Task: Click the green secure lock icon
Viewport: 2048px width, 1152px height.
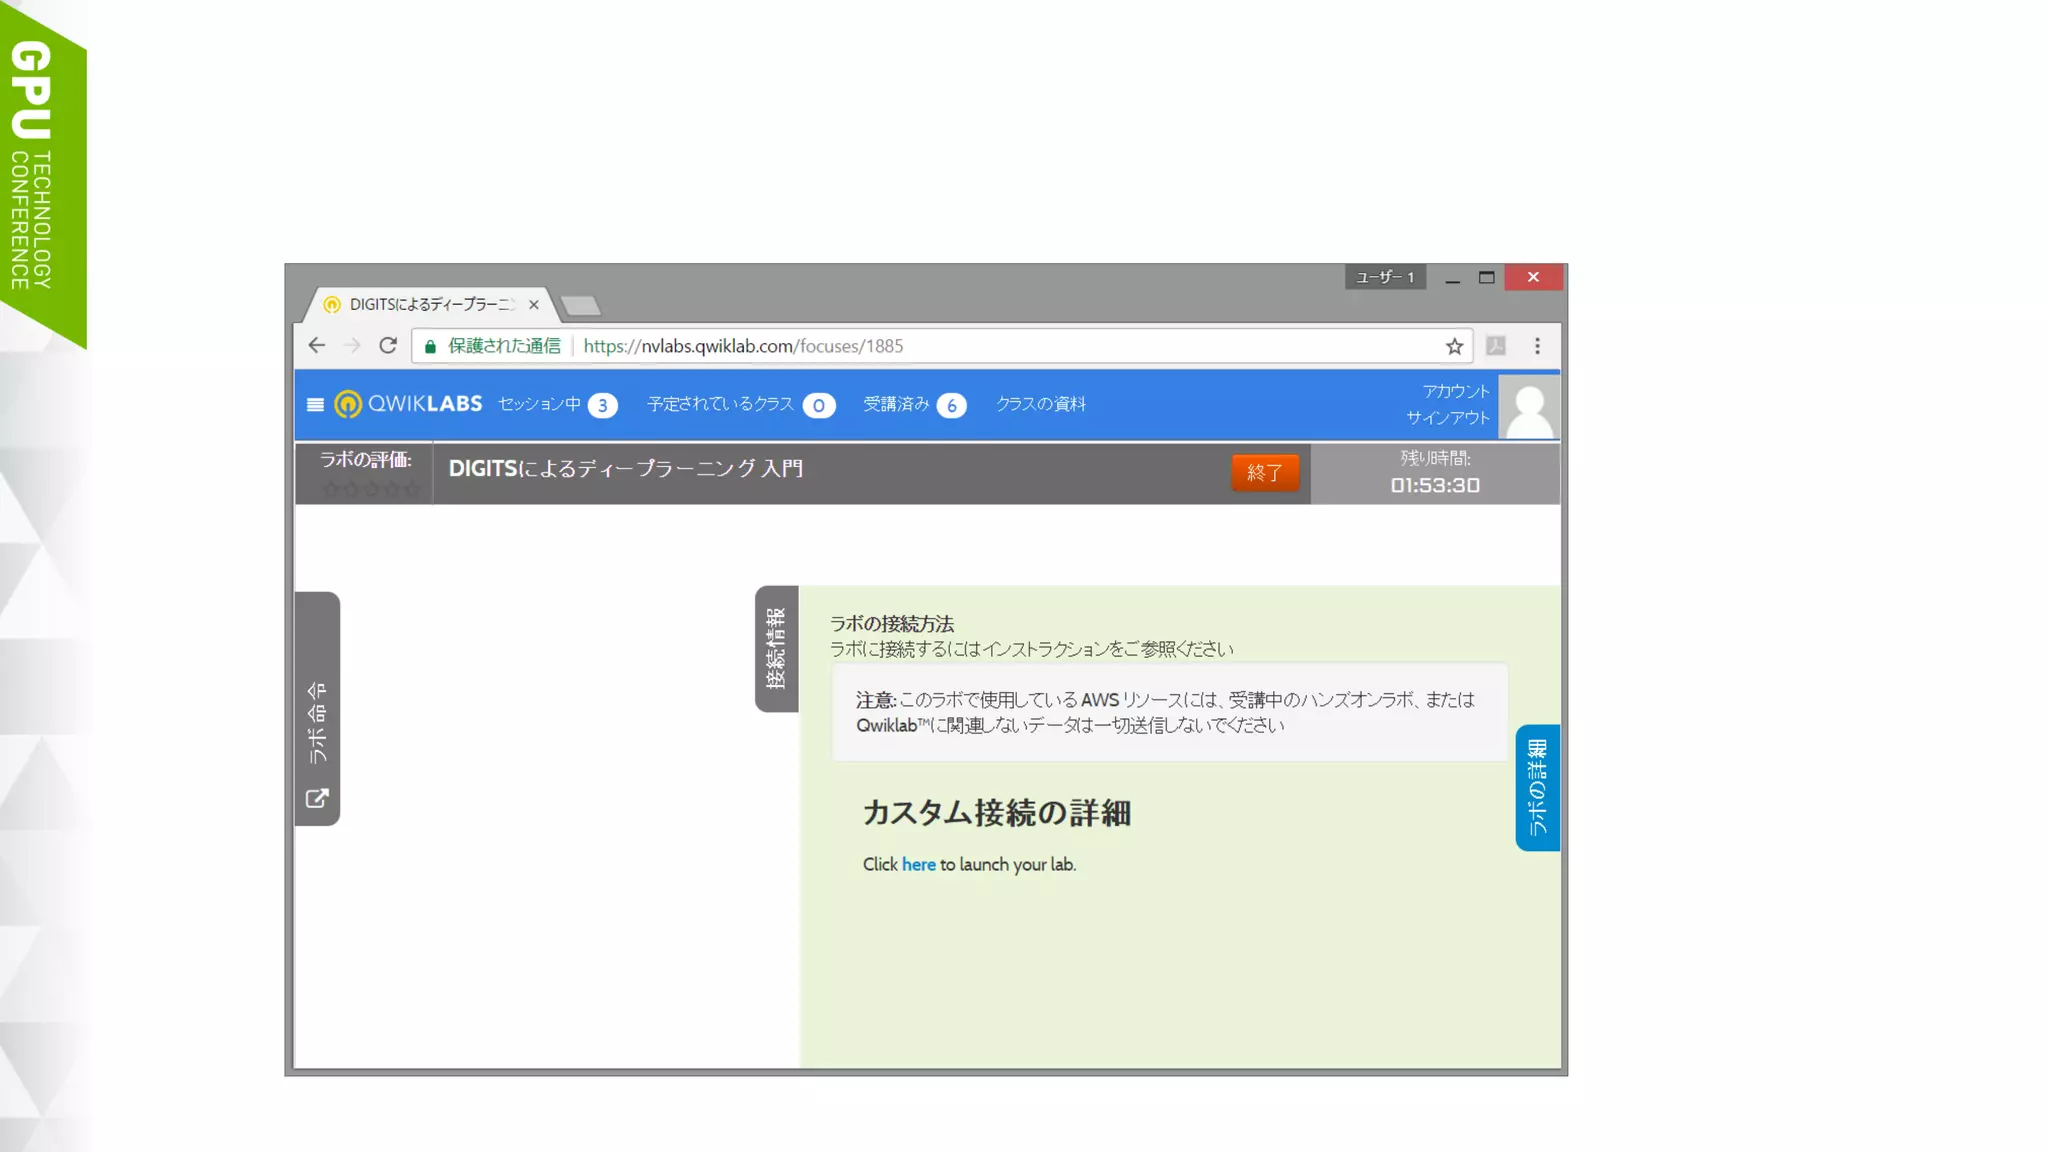Action: [x=430, y=346]
